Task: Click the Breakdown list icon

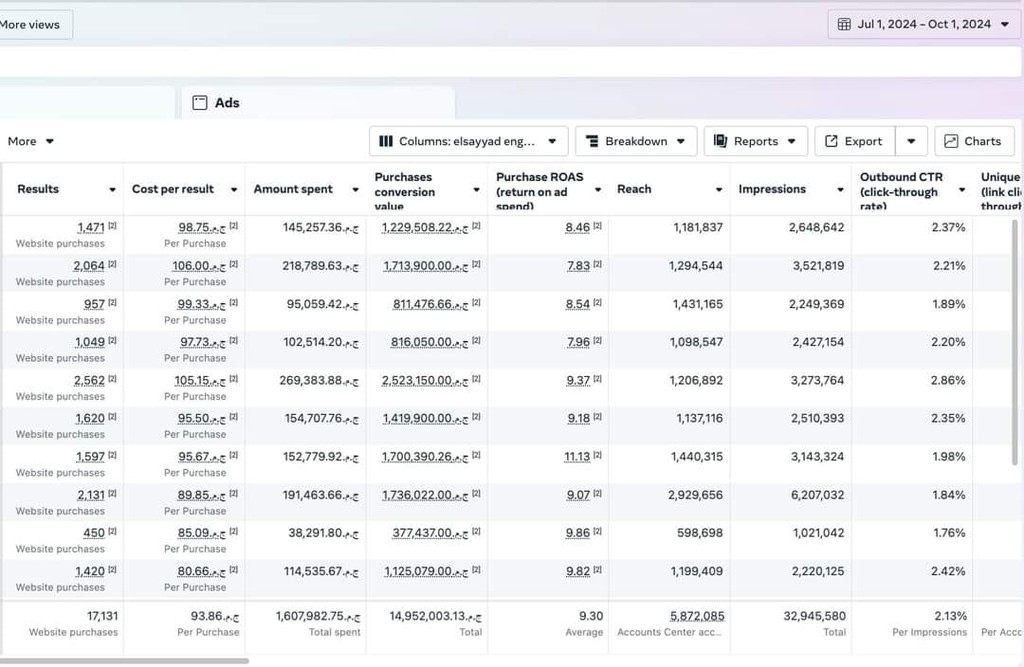Action: pyautogui.click(x=592, y=141)
